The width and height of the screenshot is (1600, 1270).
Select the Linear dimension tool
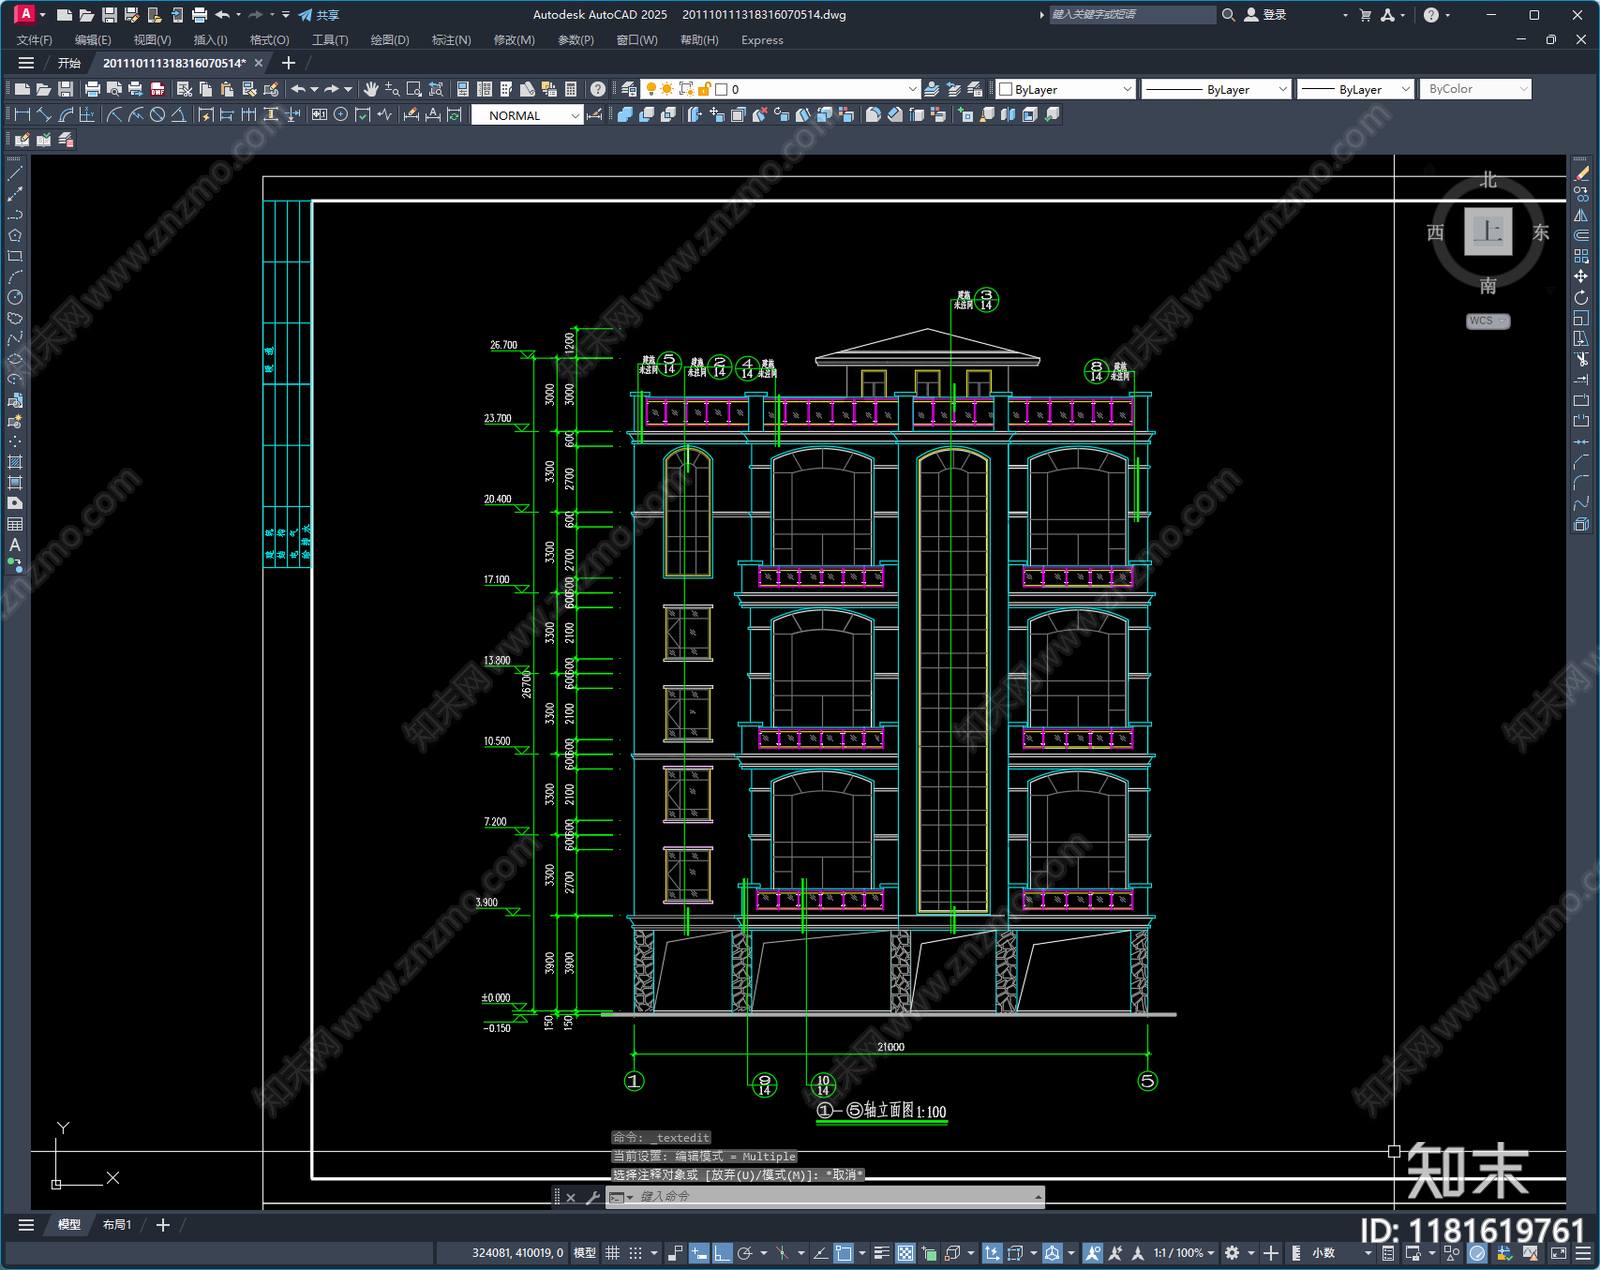coord(22,115)
